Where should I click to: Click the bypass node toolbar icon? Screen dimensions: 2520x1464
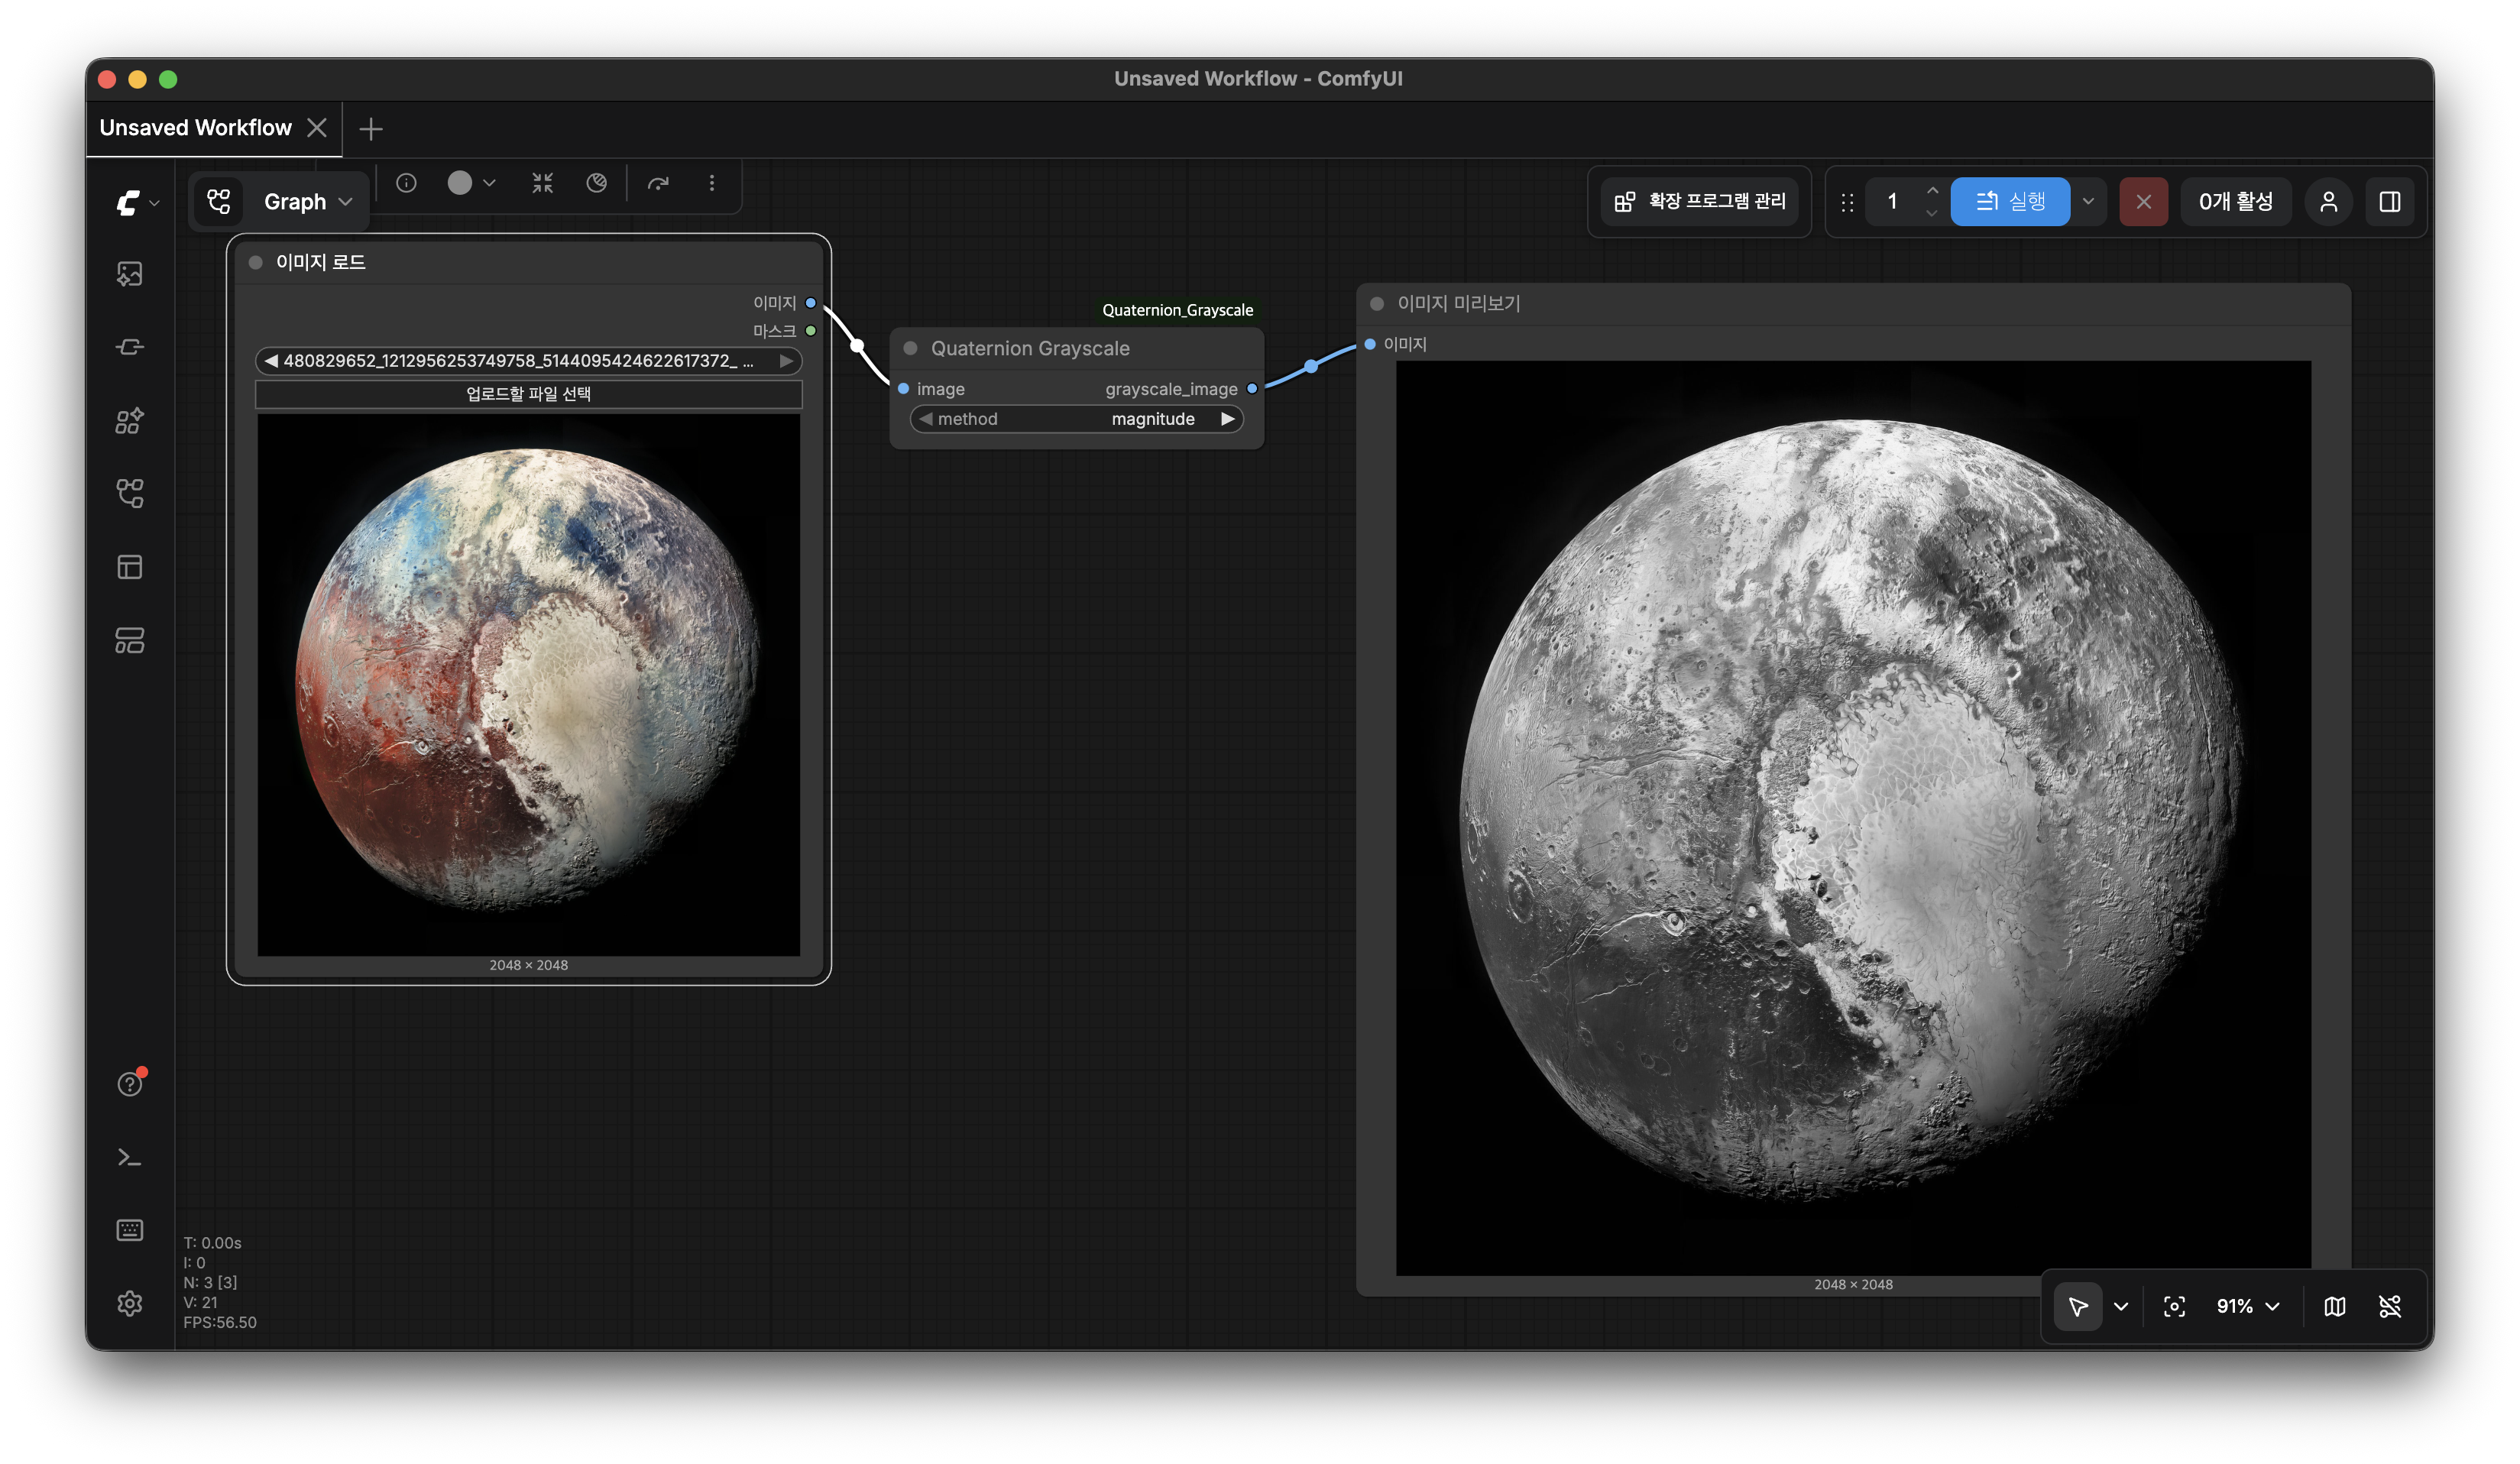pyautogui.click(x=597, y=183)
